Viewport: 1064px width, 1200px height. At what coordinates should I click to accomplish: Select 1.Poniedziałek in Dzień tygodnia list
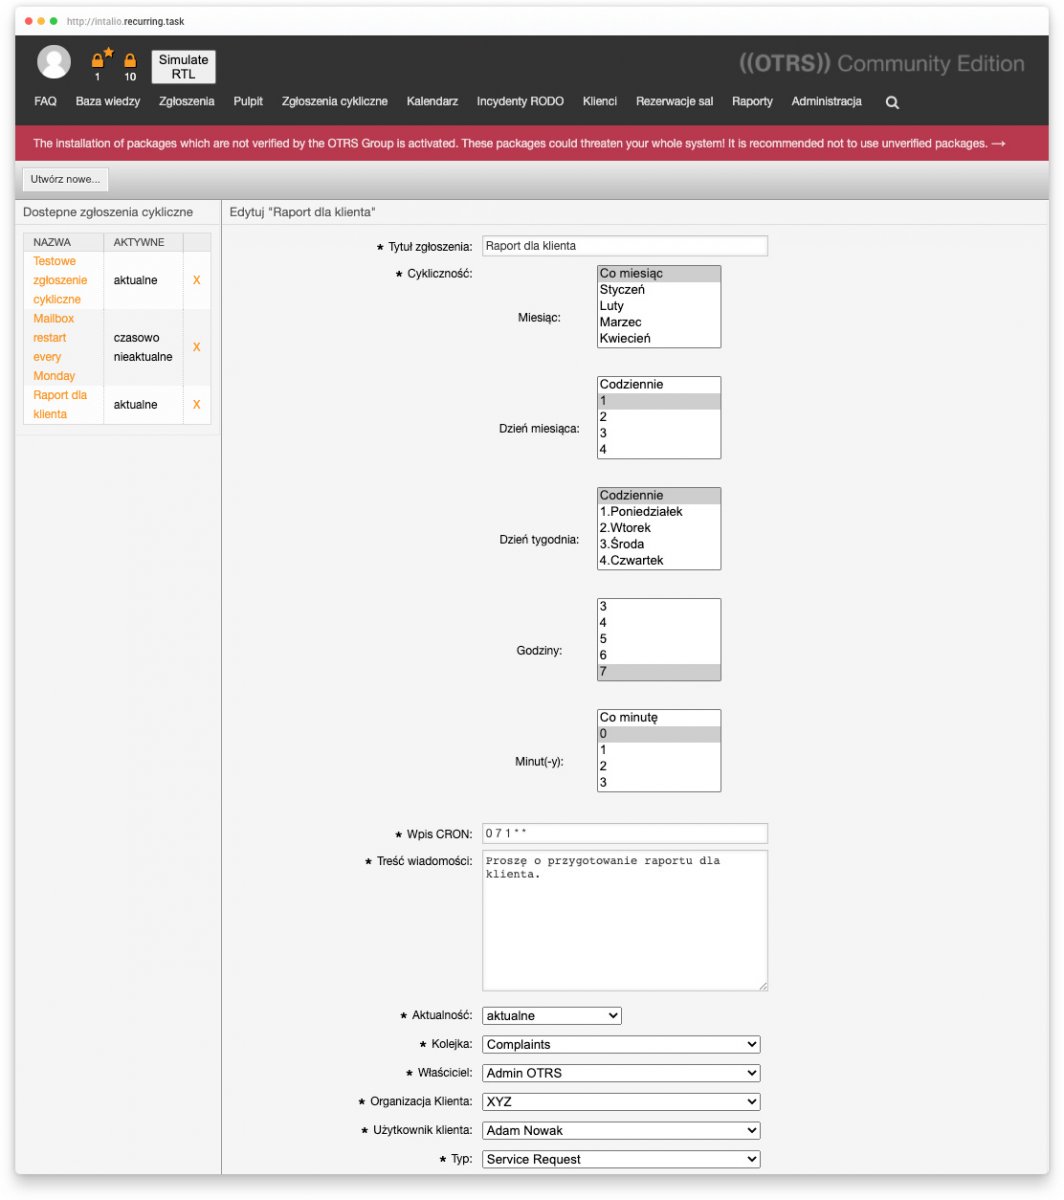coord(659,512)
